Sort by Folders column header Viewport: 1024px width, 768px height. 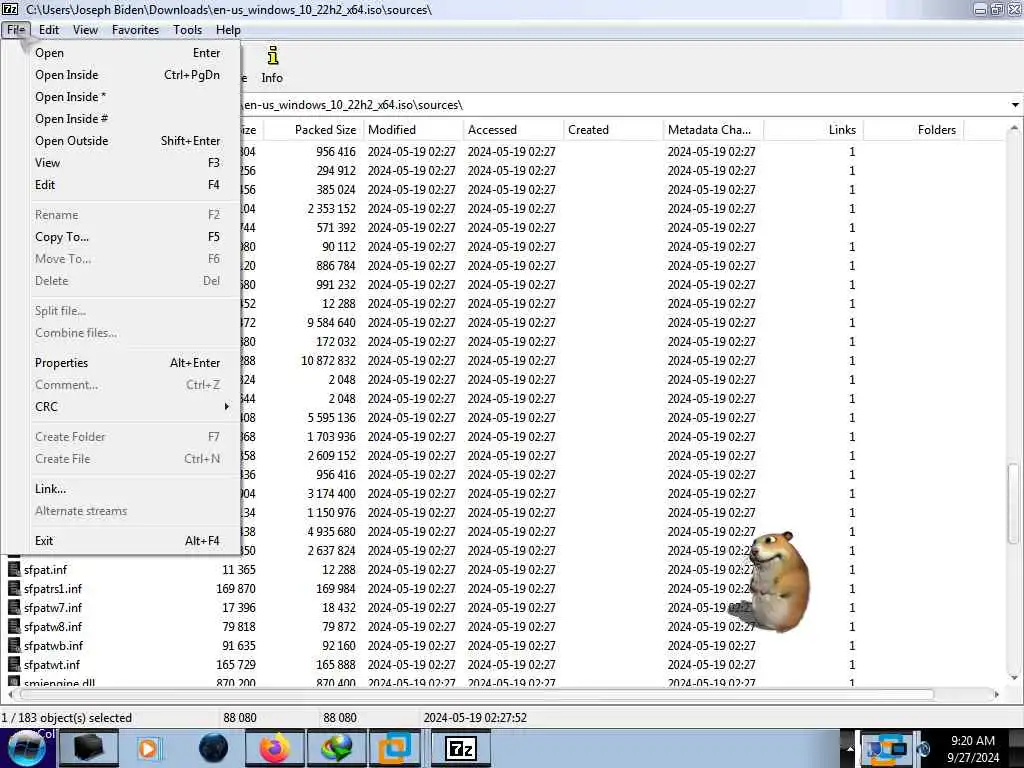(914, 129)
